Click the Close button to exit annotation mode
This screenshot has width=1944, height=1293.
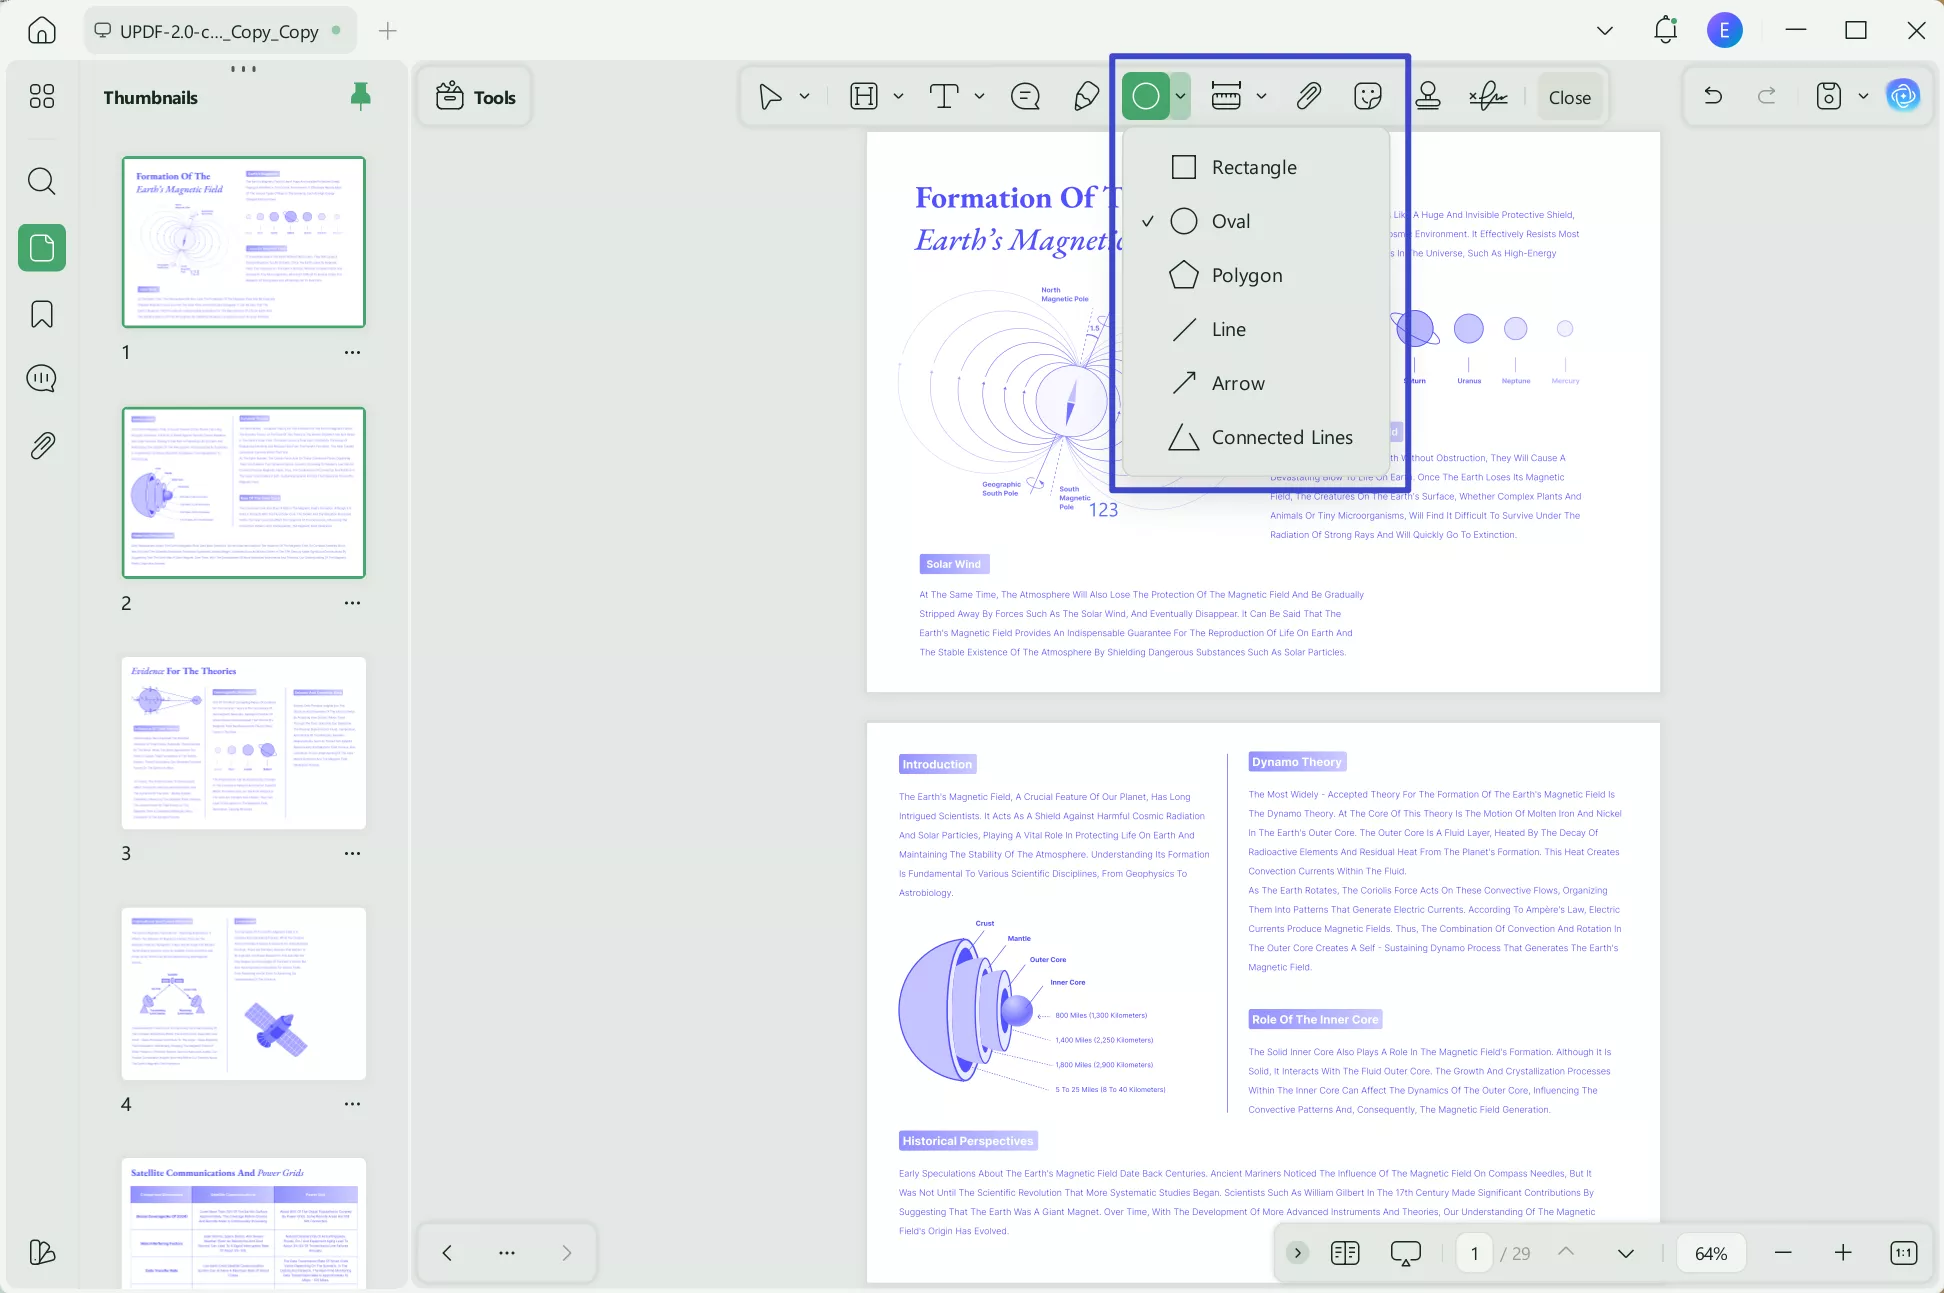(x=1569, y=96)
